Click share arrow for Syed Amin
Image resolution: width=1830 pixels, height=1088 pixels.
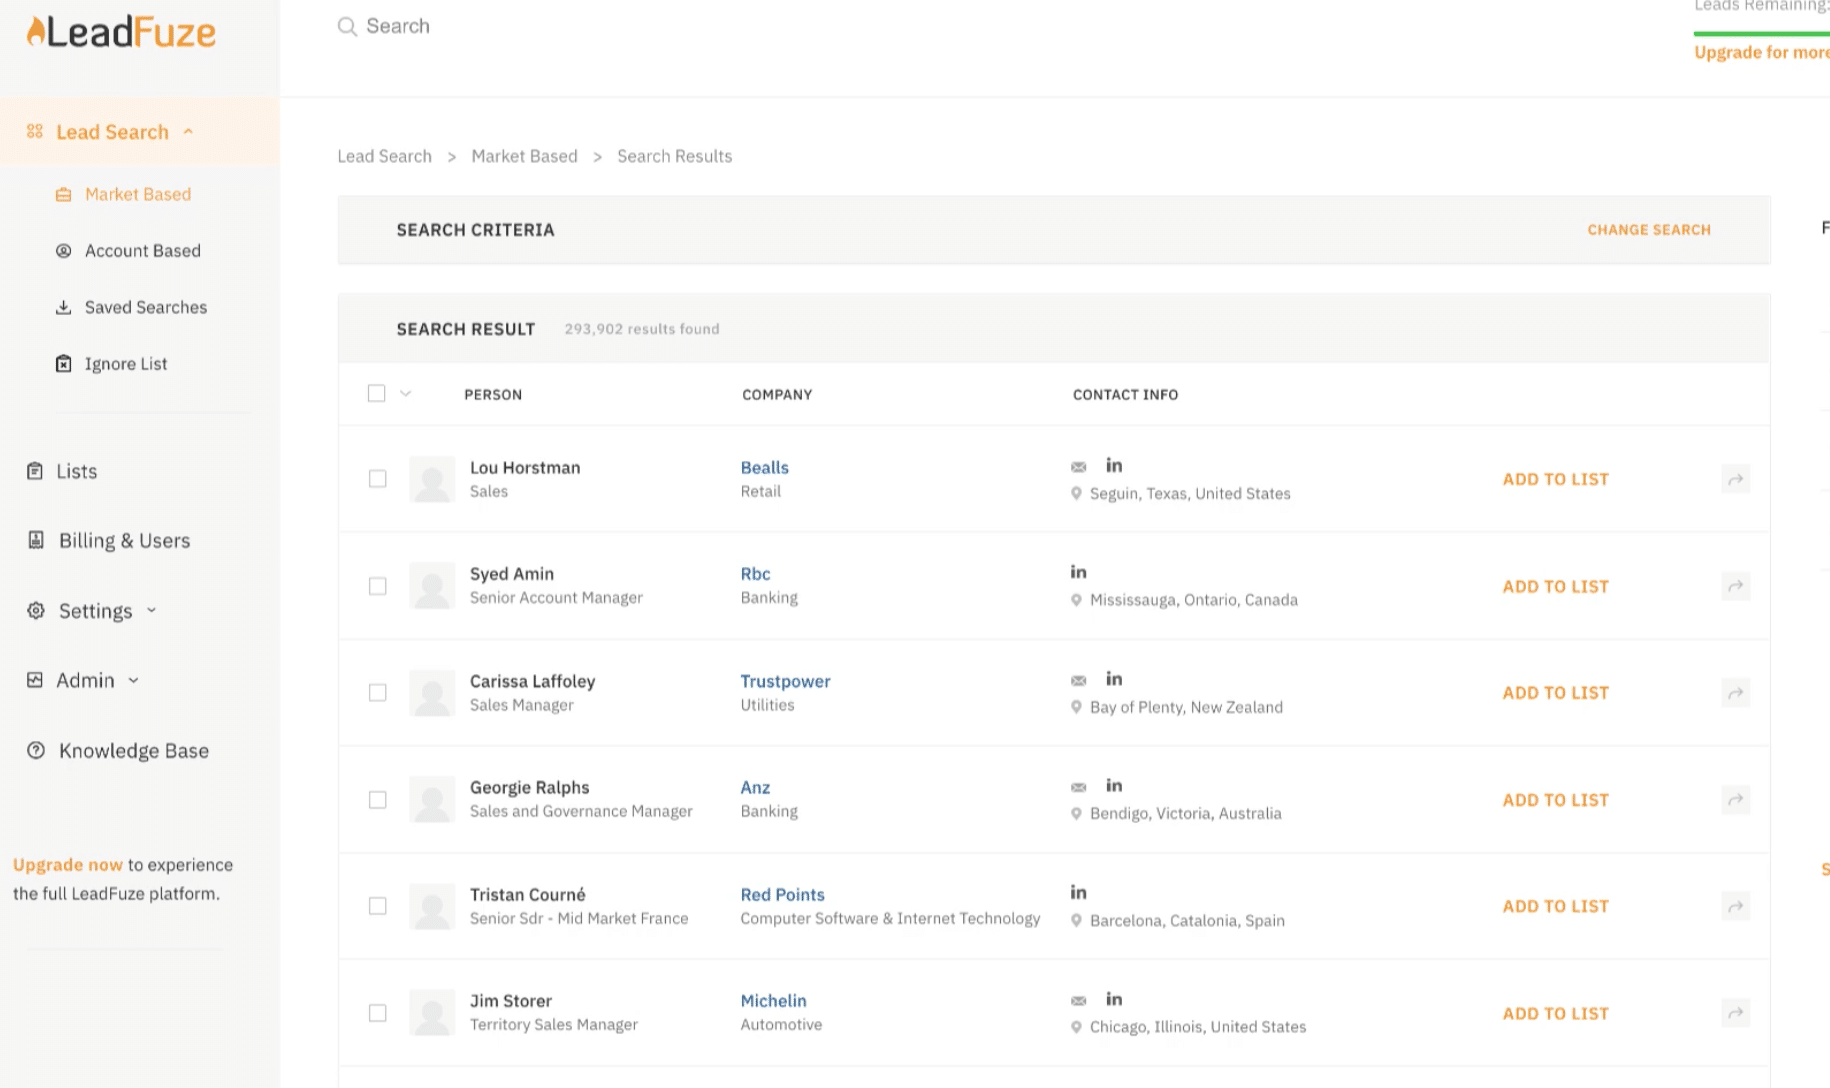click(x=1736, y=586)
